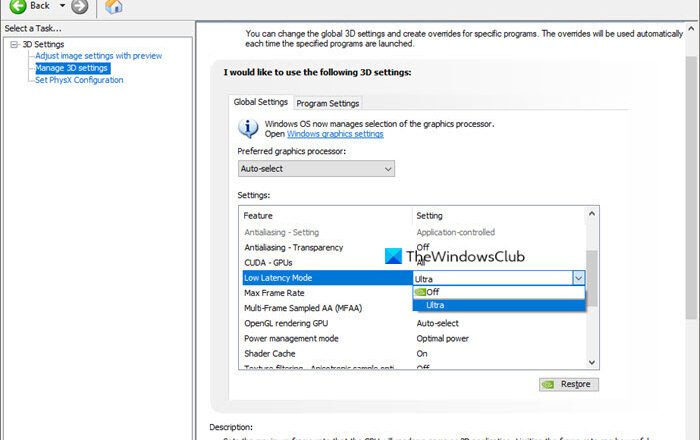
Task: Switch to the Program Settings tab
Action: [x=328, y=103]
